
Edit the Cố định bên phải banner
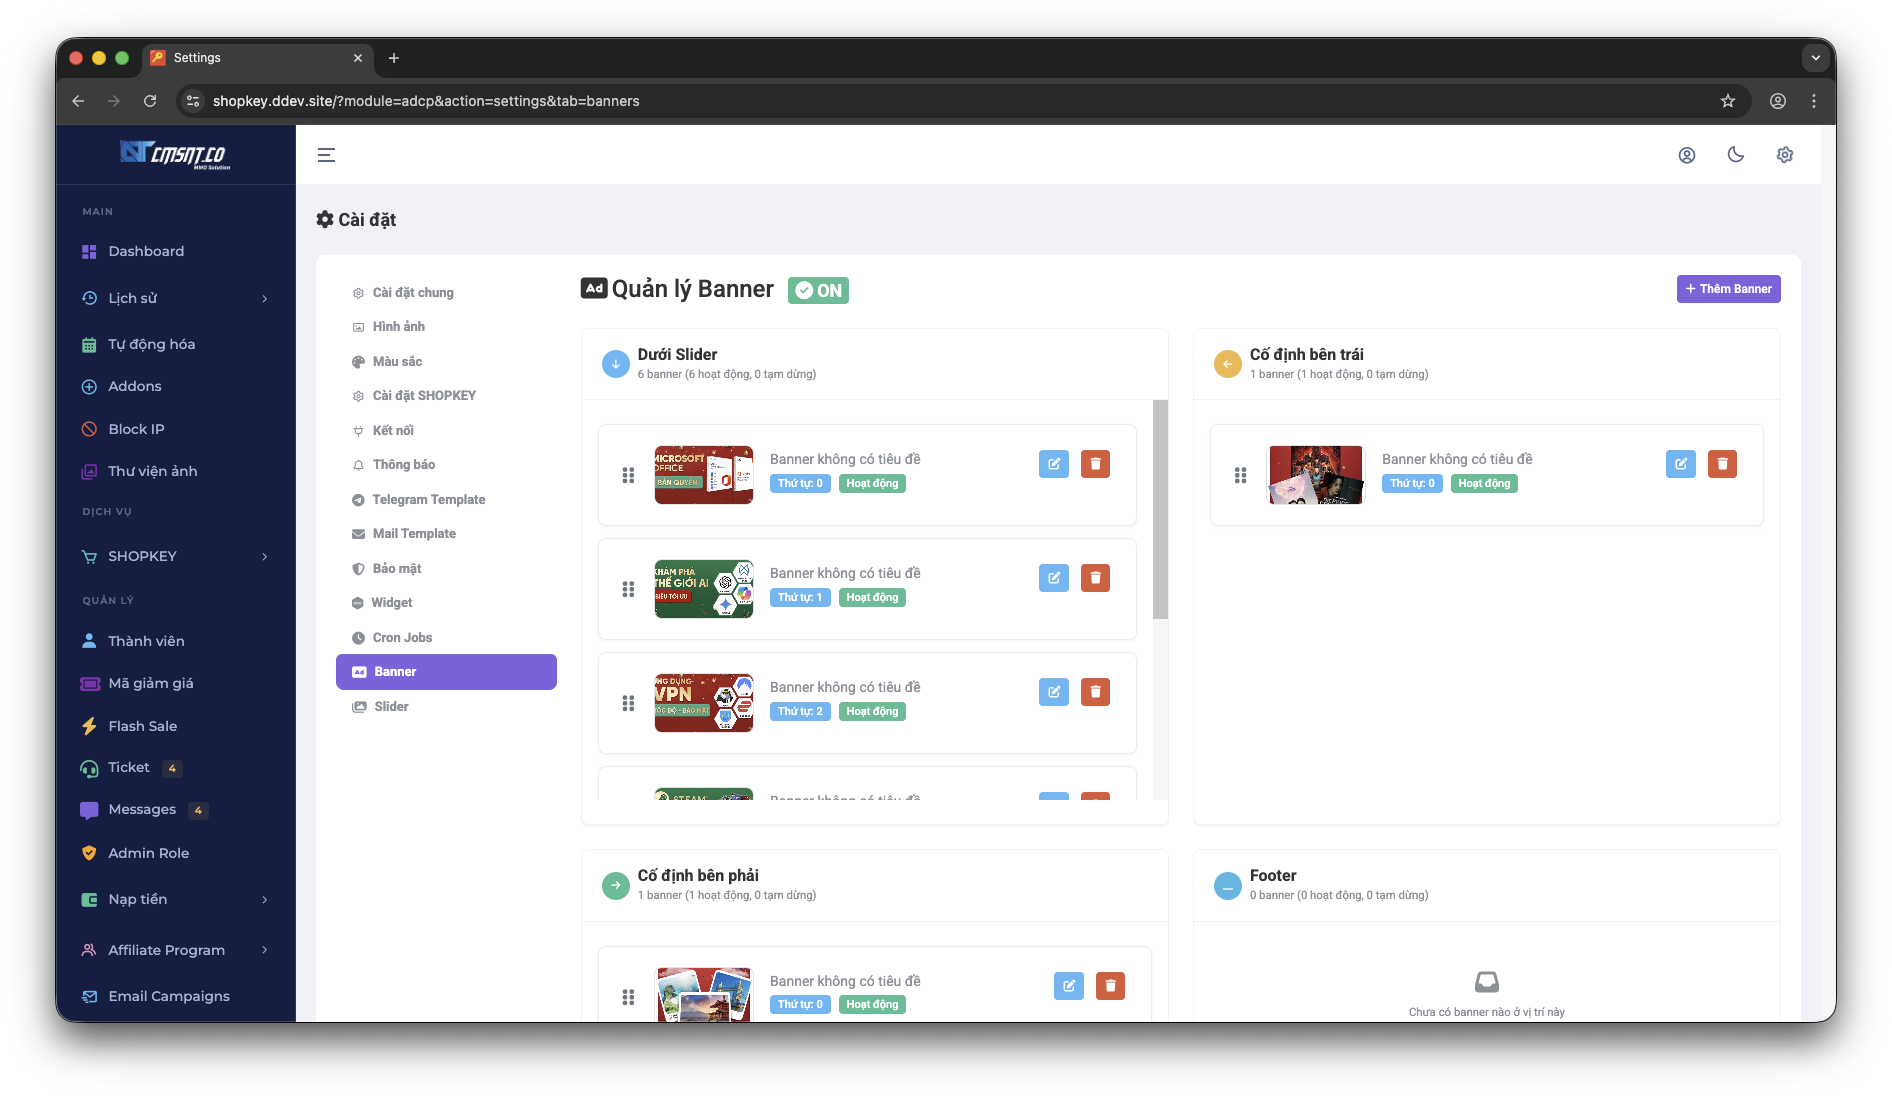[1069, 986]
